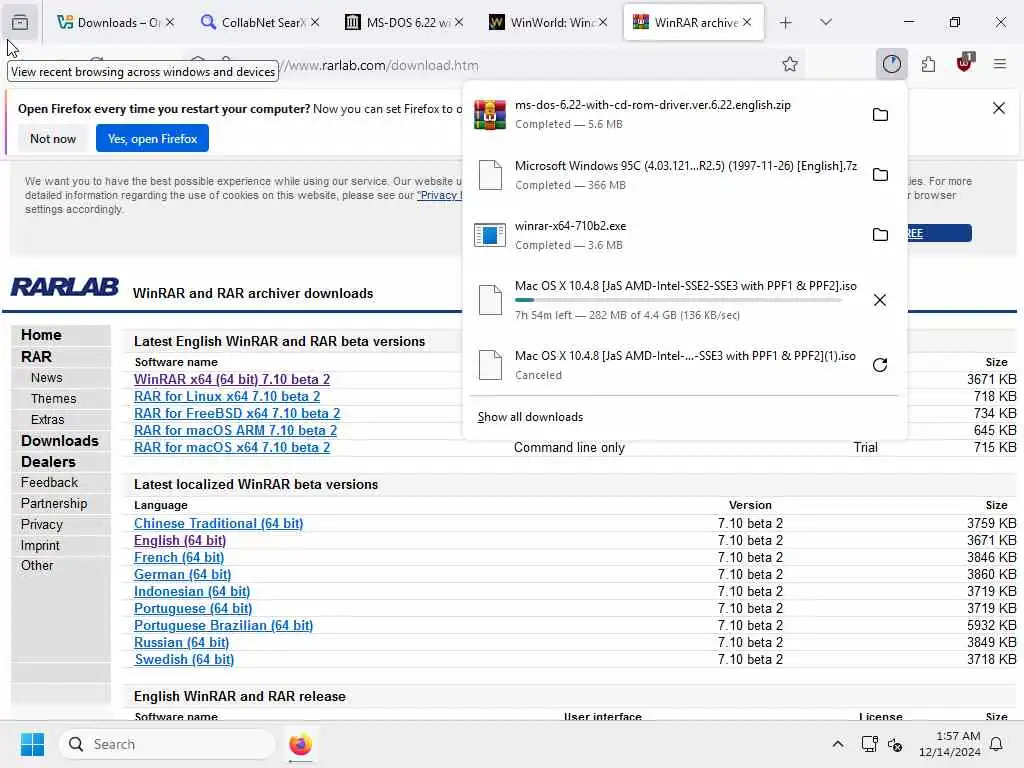
Task: Show winrar-x64-710b2.exe in folder
Action: tap(880, 234)
